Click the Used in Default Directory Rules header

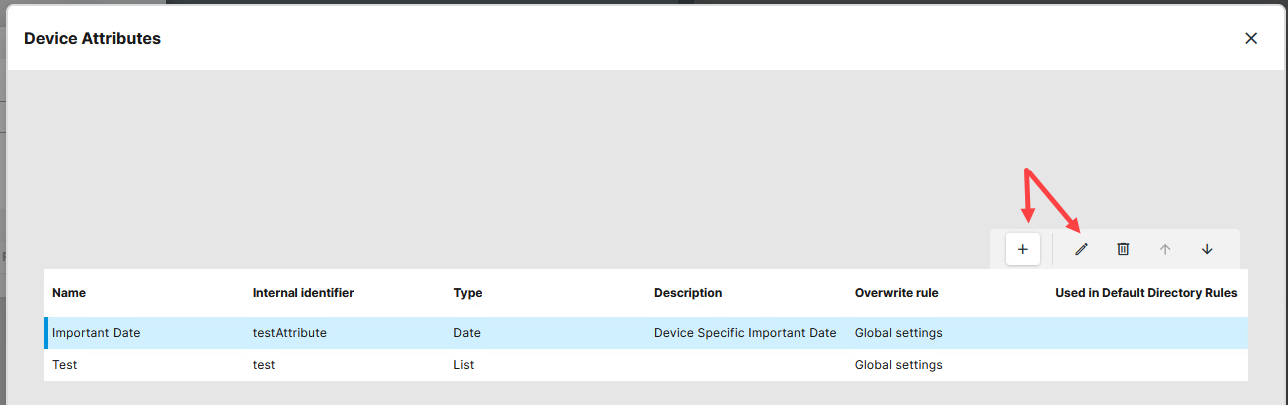pyautogui.click(x=1146, y=293)
